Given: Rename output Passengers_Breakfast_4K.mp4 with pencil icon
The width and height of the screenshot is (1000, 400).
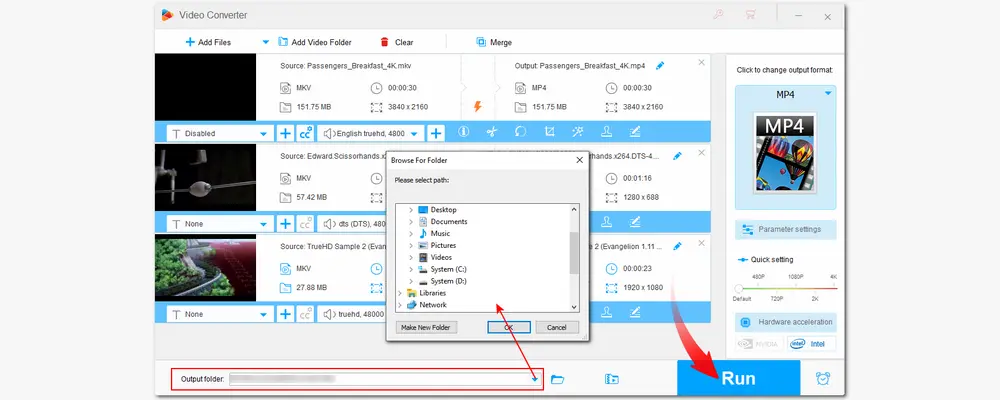Looking at the screenshot, I should pos(661,66).
